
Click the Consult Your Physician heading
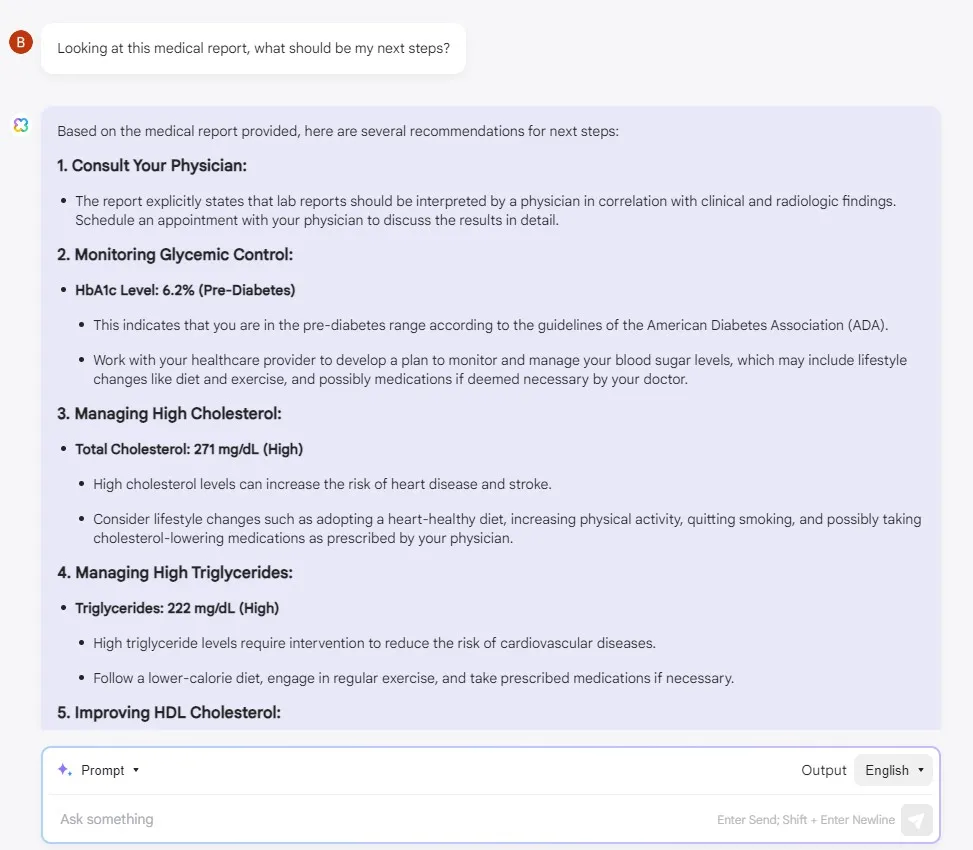pyautogui.click(x=152, y=166)
